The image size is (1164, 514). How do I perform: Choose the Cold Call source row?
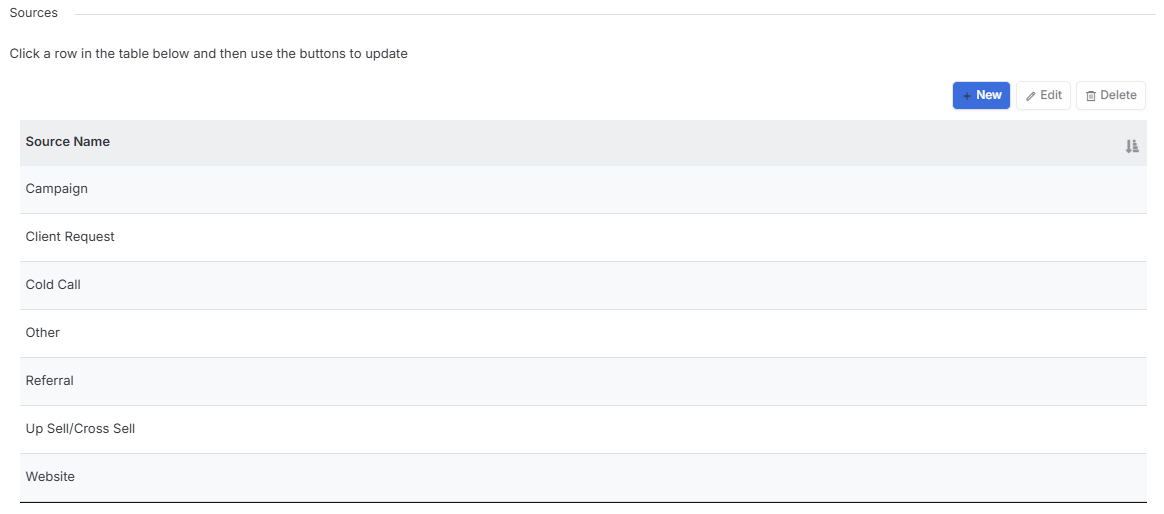(583, 285)
